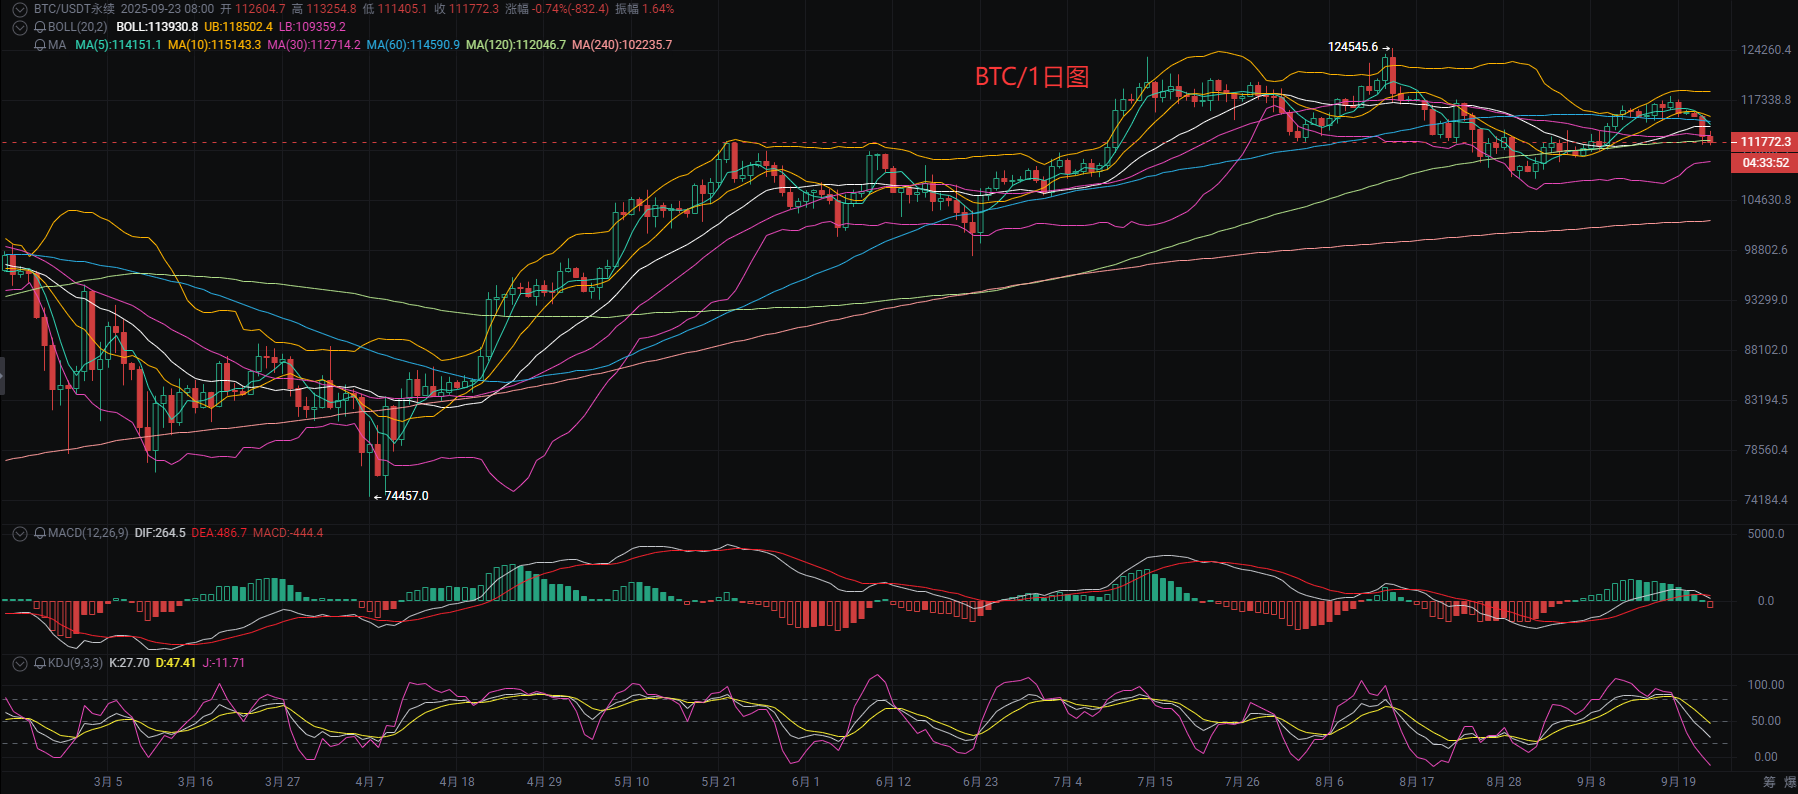Click the 5月 21 date on time axis
The height and width of the screenshot is (794, 1798).
(x=719, y=782)
